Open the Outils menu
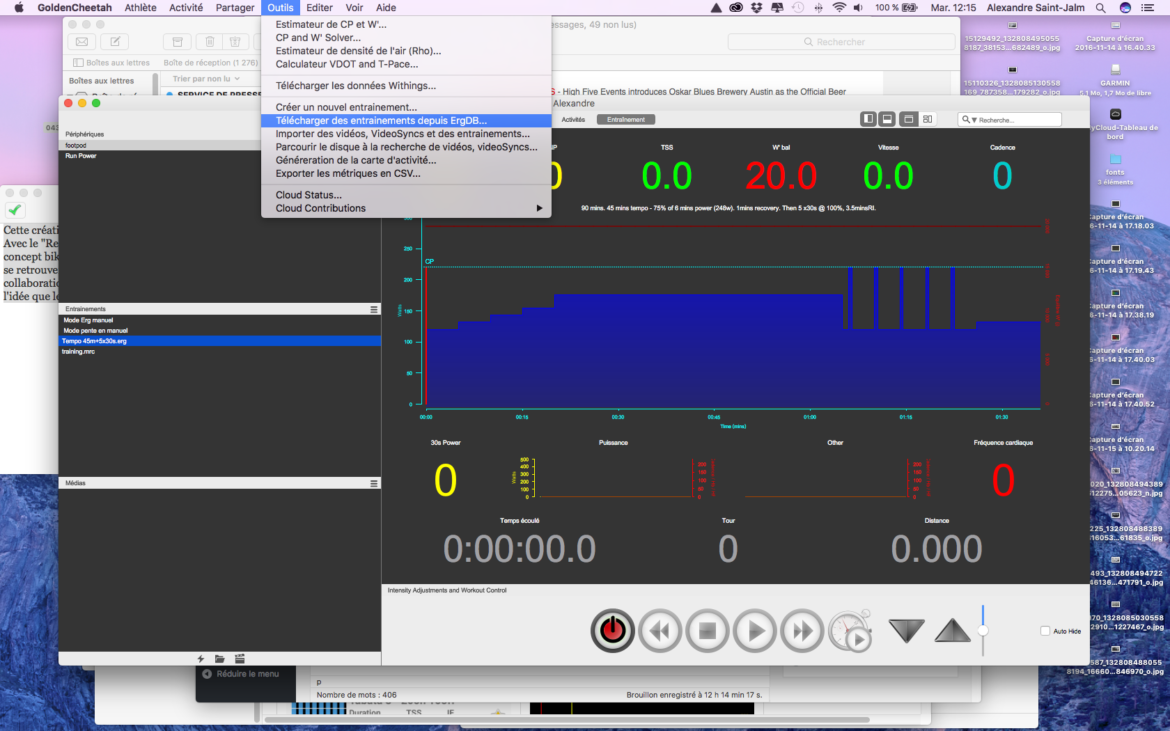The image size is (1170, 731). tap(281, 7)
